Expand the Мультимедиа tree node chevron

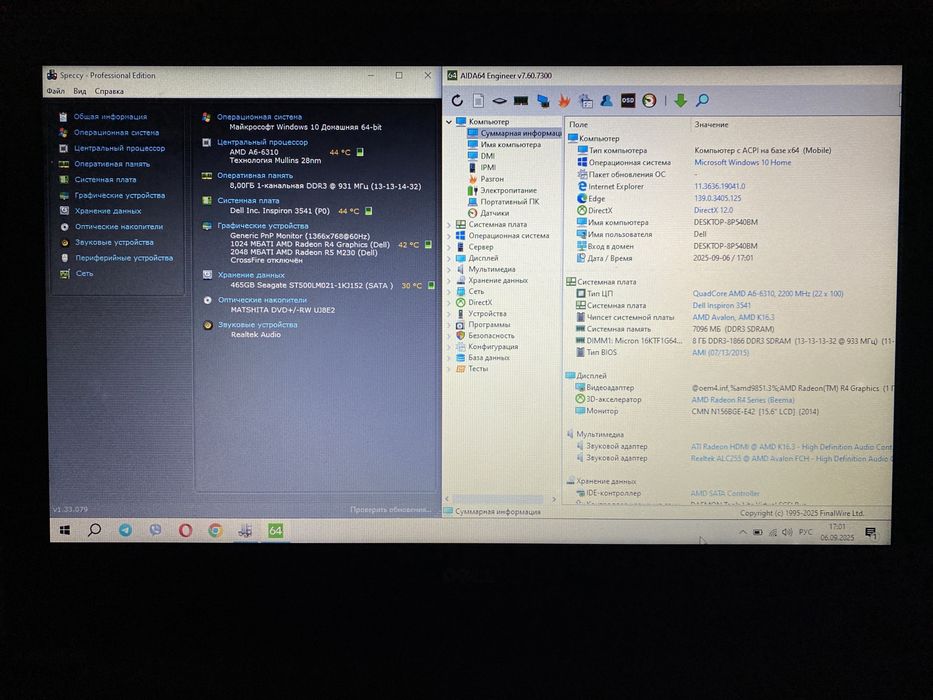point(449,269)
